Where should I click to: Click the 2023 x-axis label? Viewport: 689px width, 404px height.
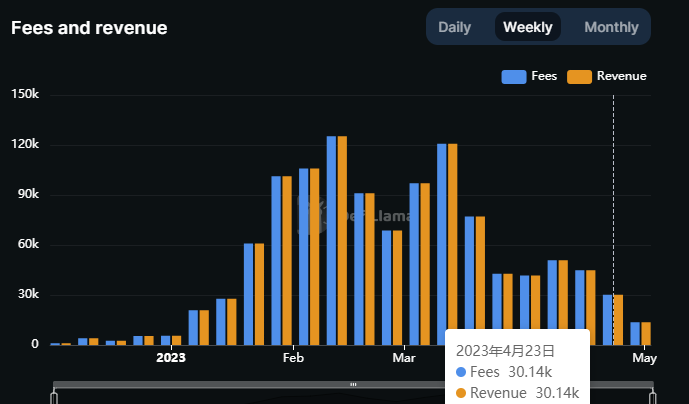coord(171,358)
